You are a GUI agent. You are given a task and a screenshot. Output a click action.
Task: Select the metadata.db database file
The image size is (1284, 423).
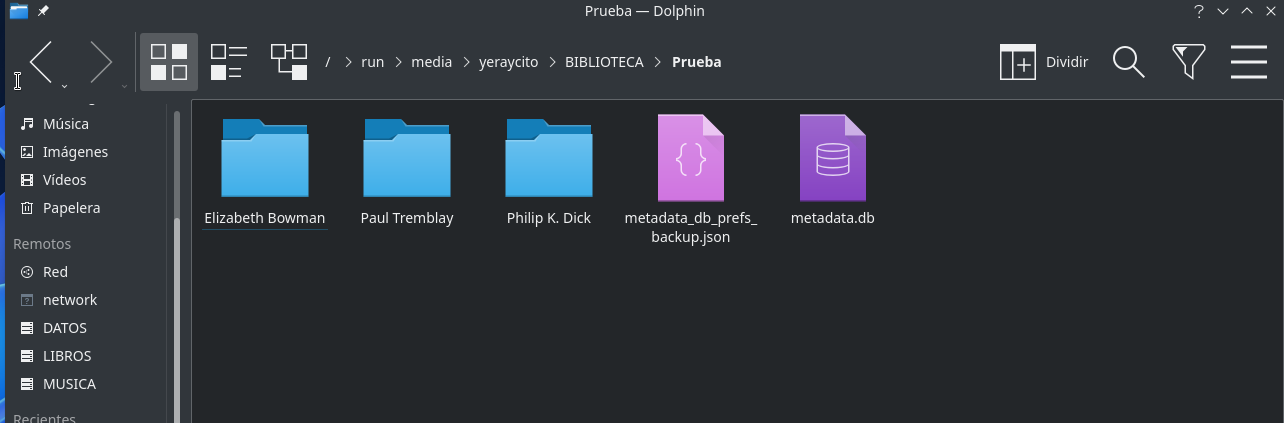[832, 168]
